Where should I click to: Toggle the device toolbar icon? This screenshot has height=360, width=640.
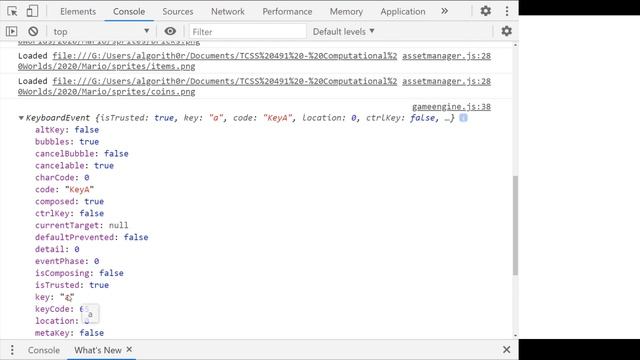[x=32, y=11]
